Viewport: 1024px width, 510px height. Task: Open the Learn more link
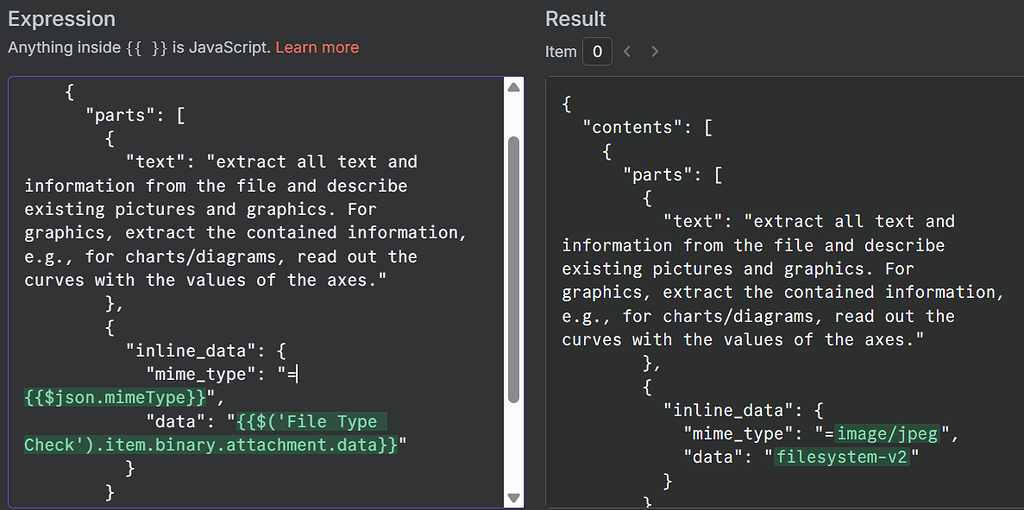[x=317, y=48]
